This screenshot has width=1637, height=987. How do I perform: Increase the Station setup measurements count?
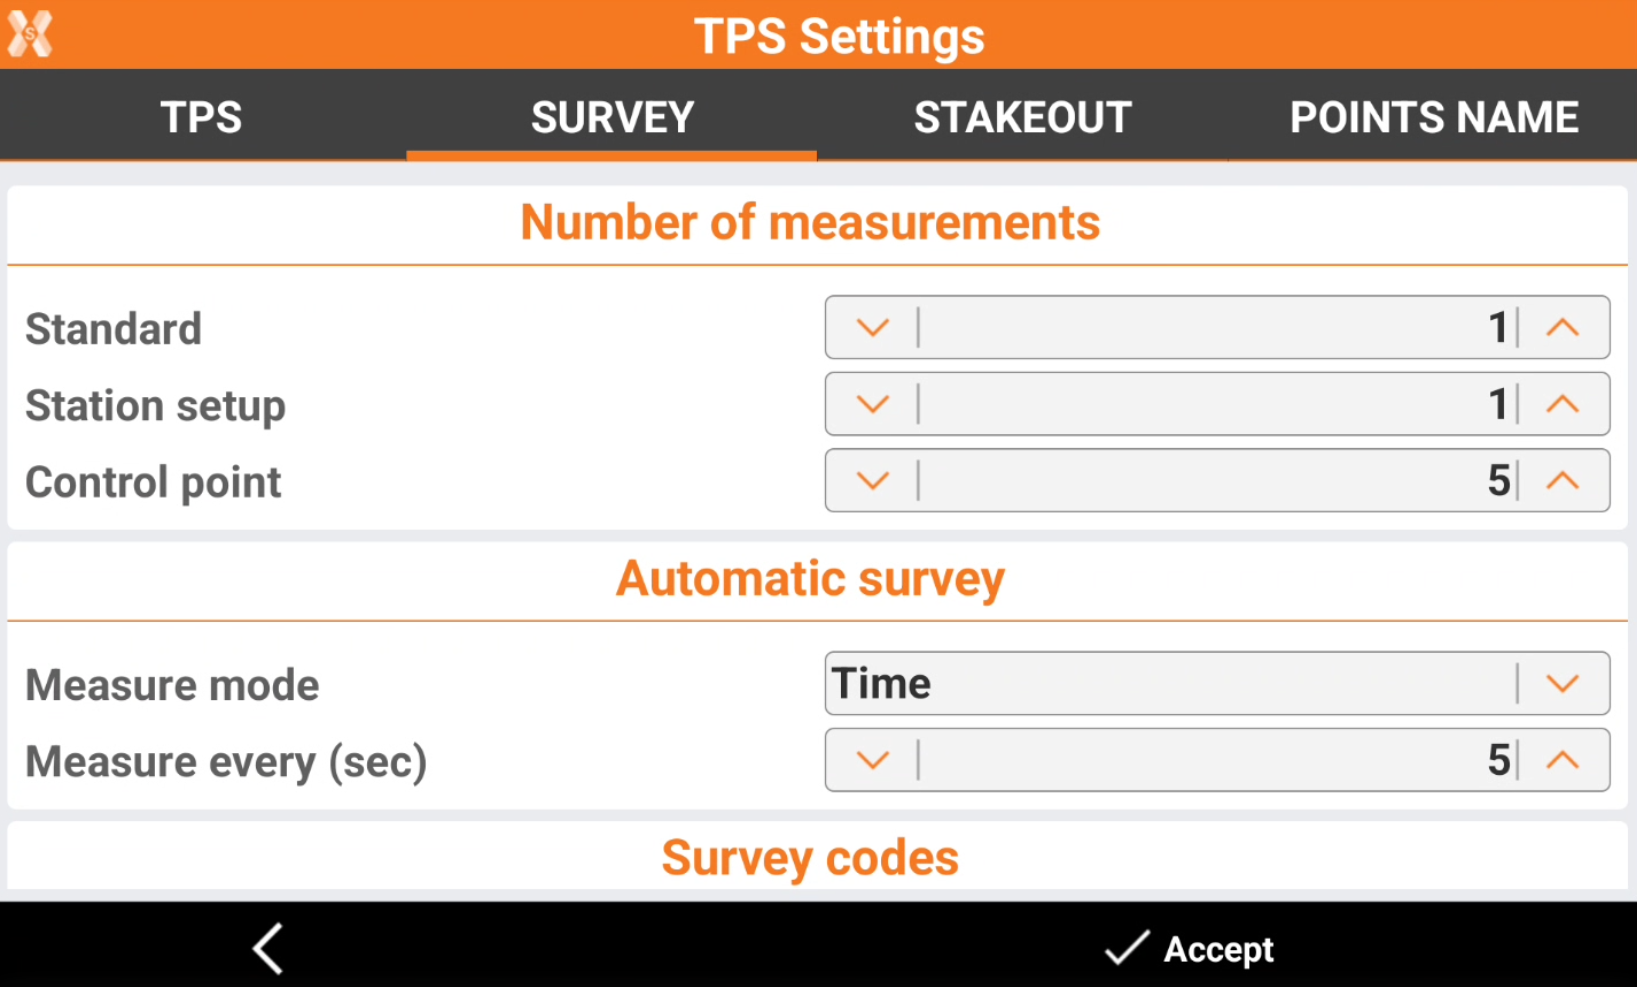[1562, 404]
